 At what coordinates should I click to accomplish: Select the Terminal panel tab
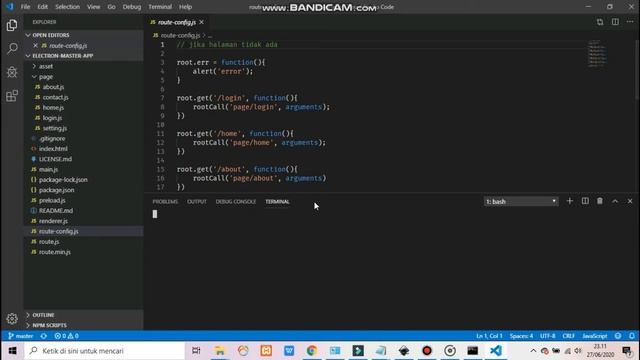[x=277, y=202]
